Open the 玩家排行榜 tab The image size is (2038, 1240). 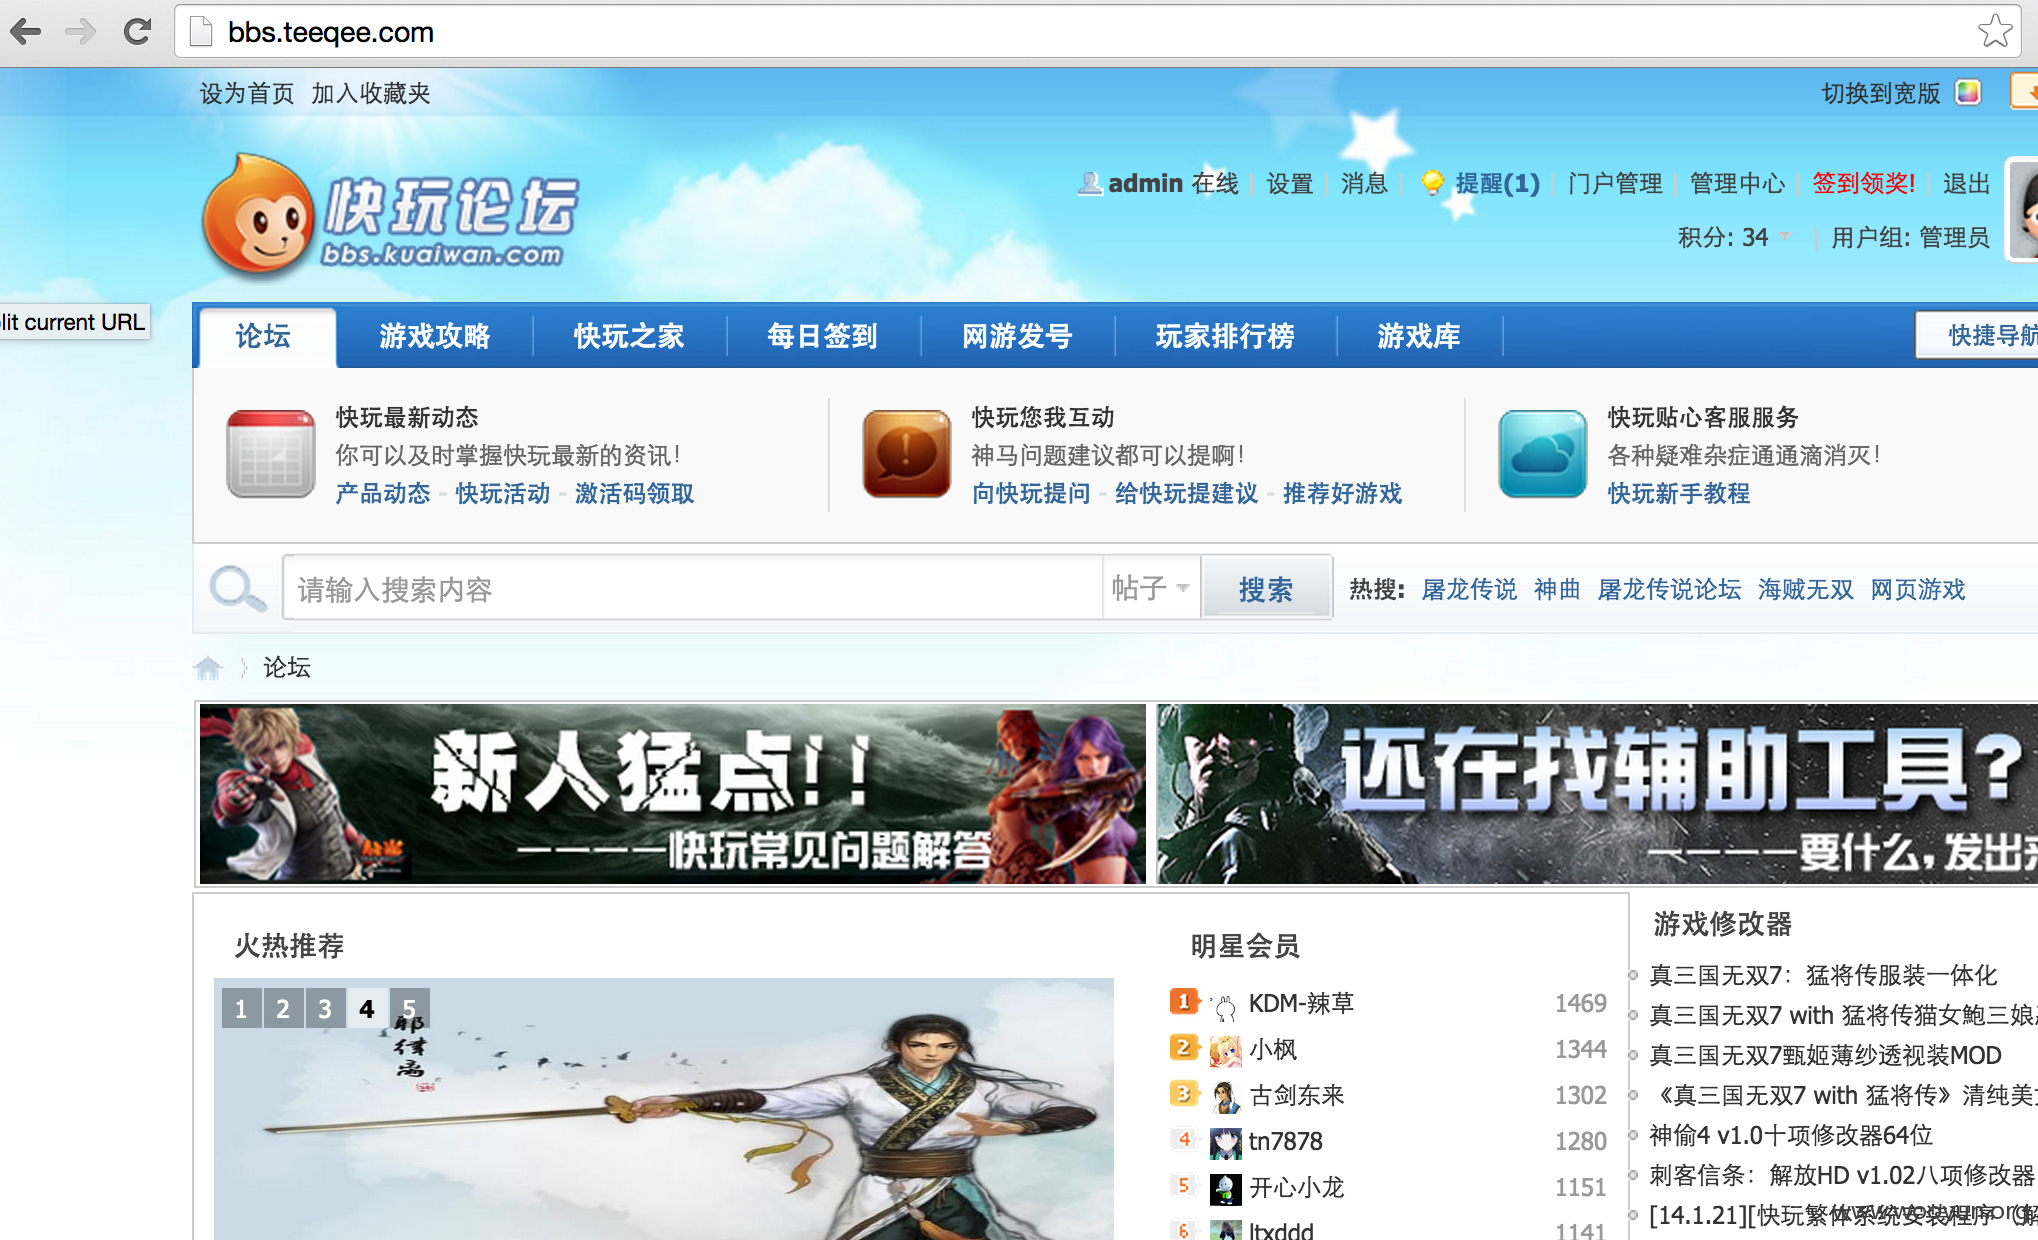click(x=1225, y=335)
